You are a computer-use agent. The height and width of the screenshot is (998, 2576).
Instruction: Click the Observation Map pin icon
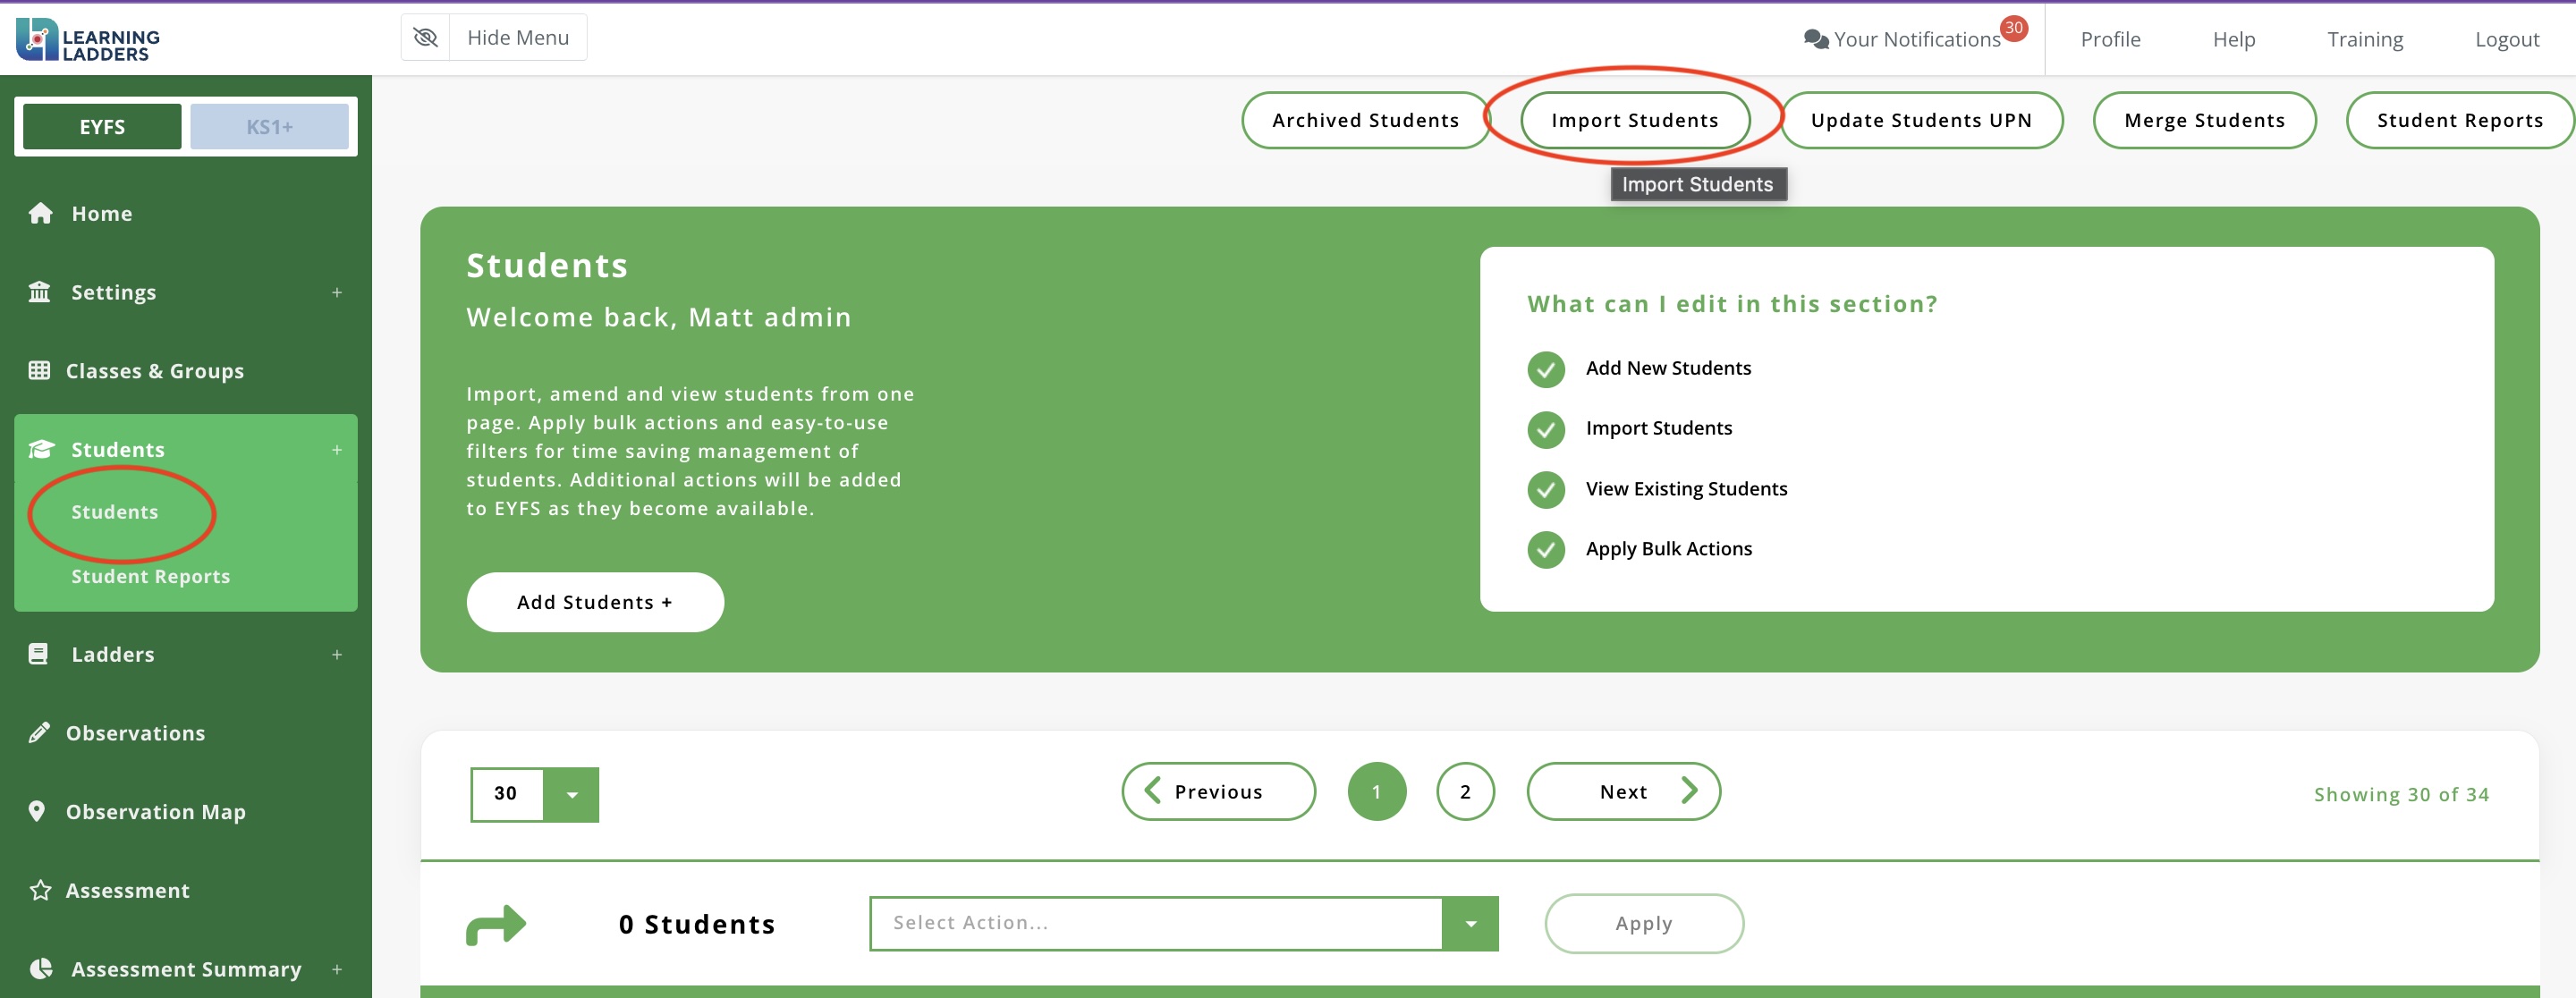[37, 811]
